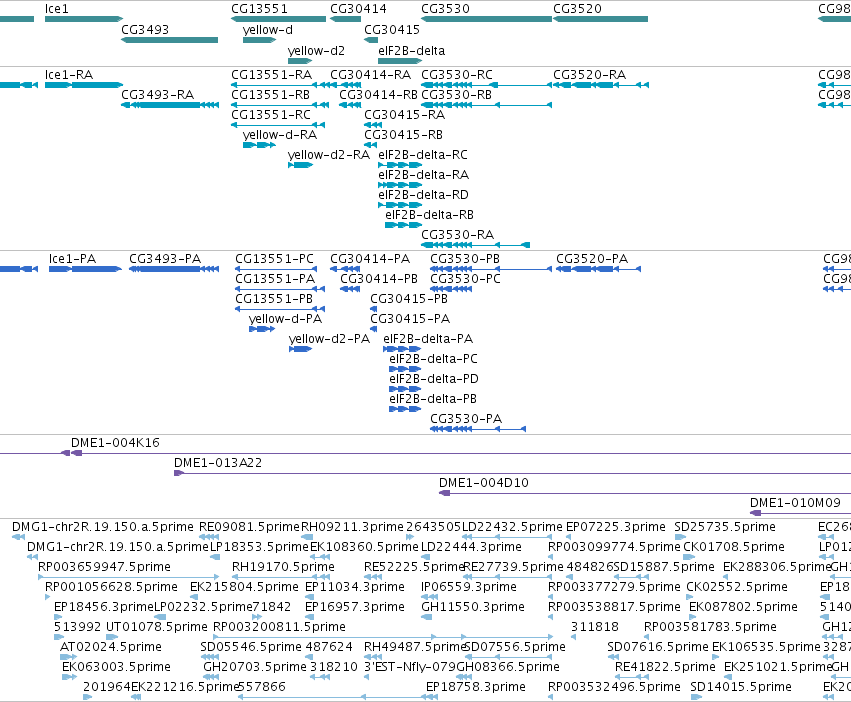Screen dimensions: 851x702
Task: Select the yellow-d2-RA transcript glyph
Action: [300, 165]
